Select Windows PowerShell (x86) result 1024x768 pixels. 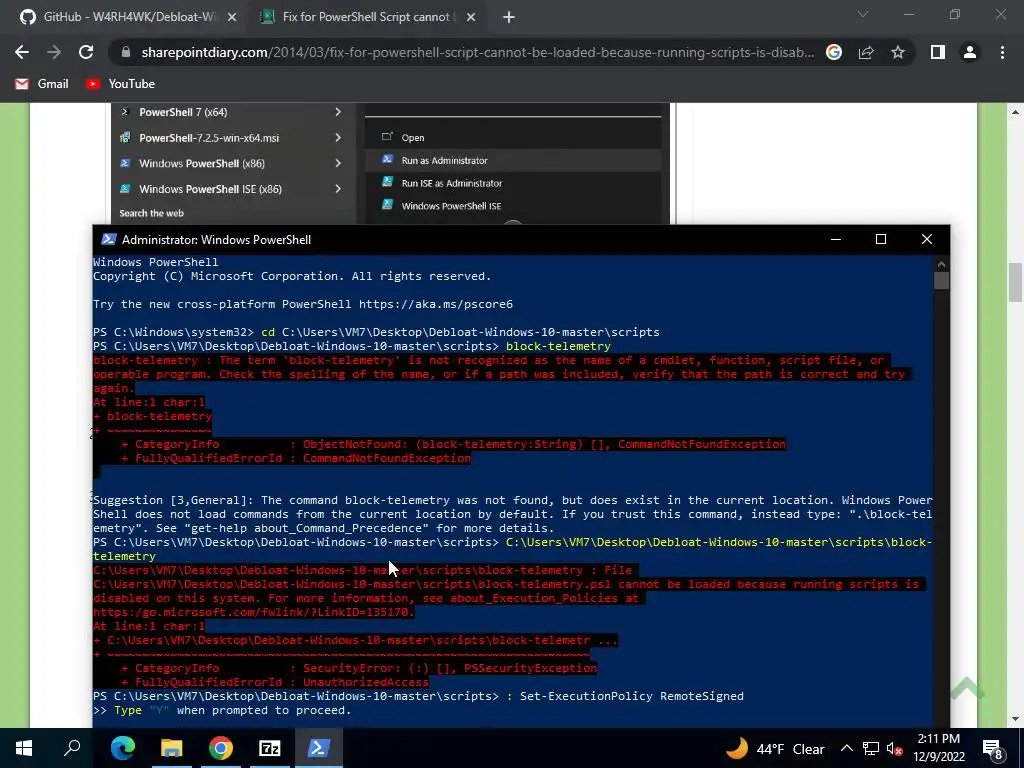(201, 163)
